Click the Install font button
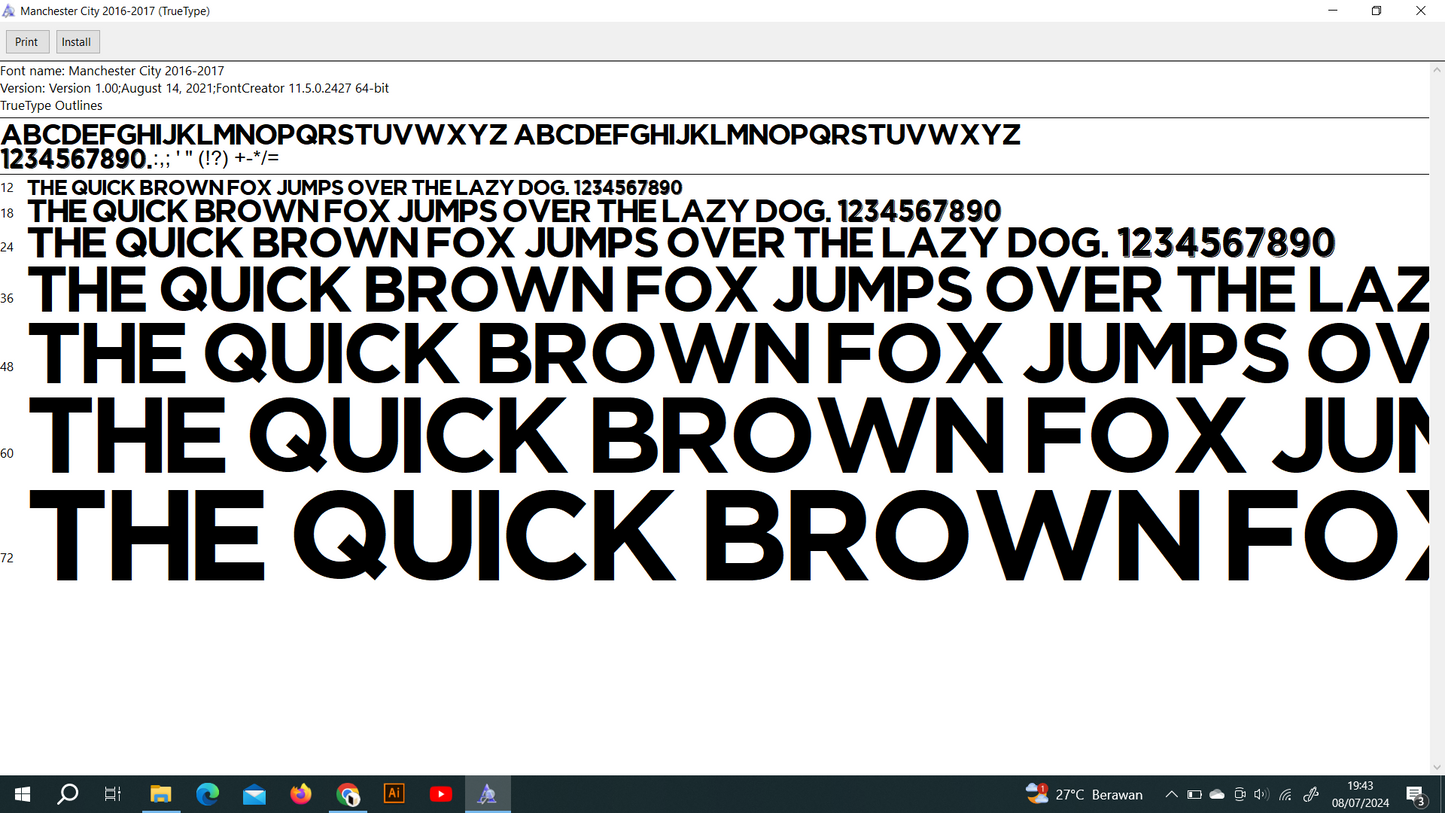 tap(77, 42)
